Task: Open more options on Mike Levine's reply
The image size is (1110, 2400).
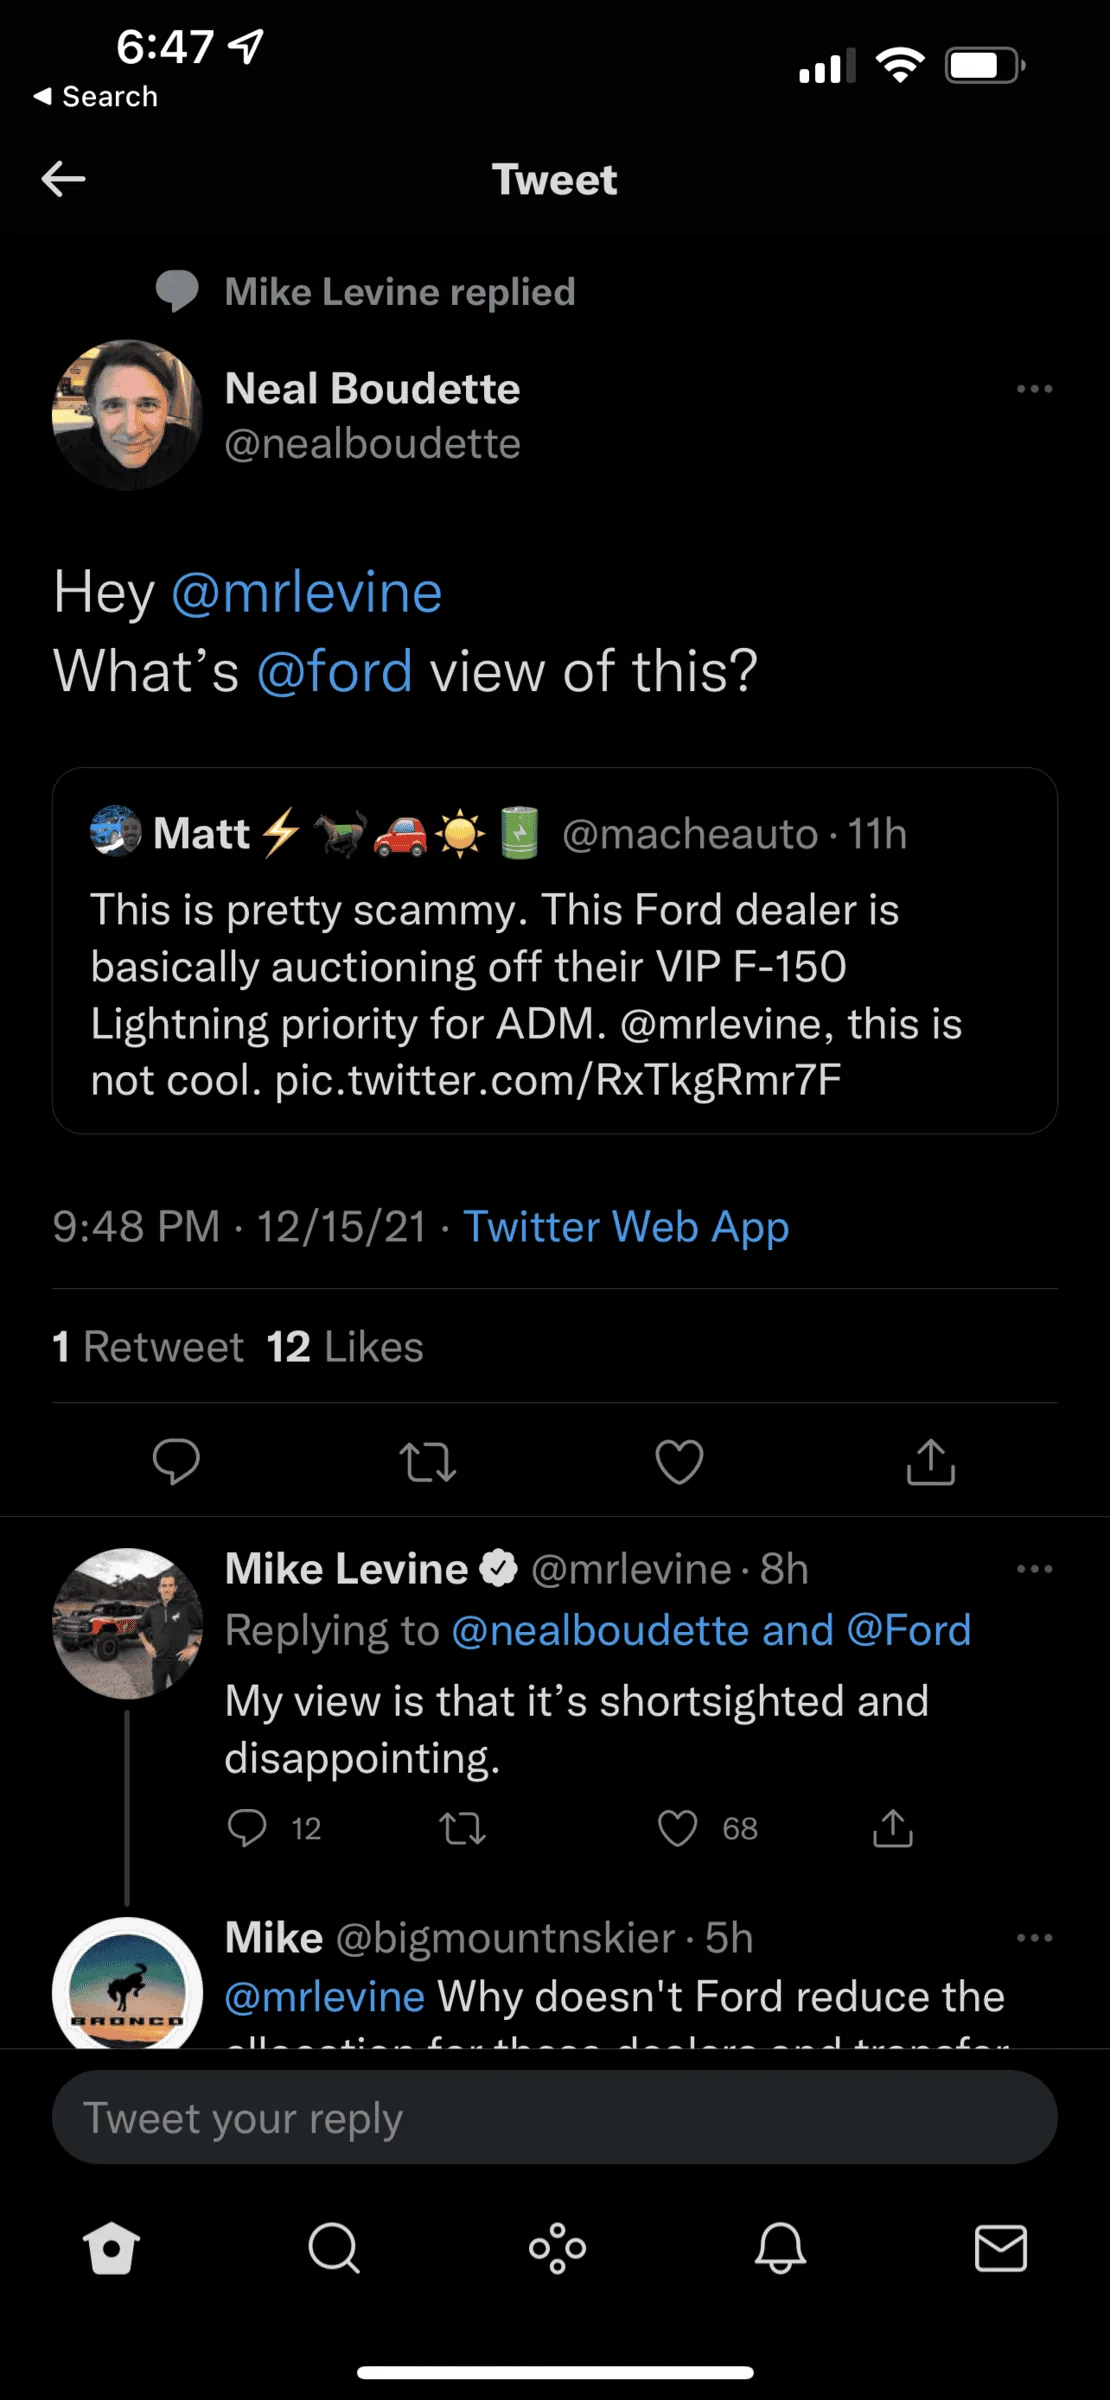Action: (1034, 1569)
